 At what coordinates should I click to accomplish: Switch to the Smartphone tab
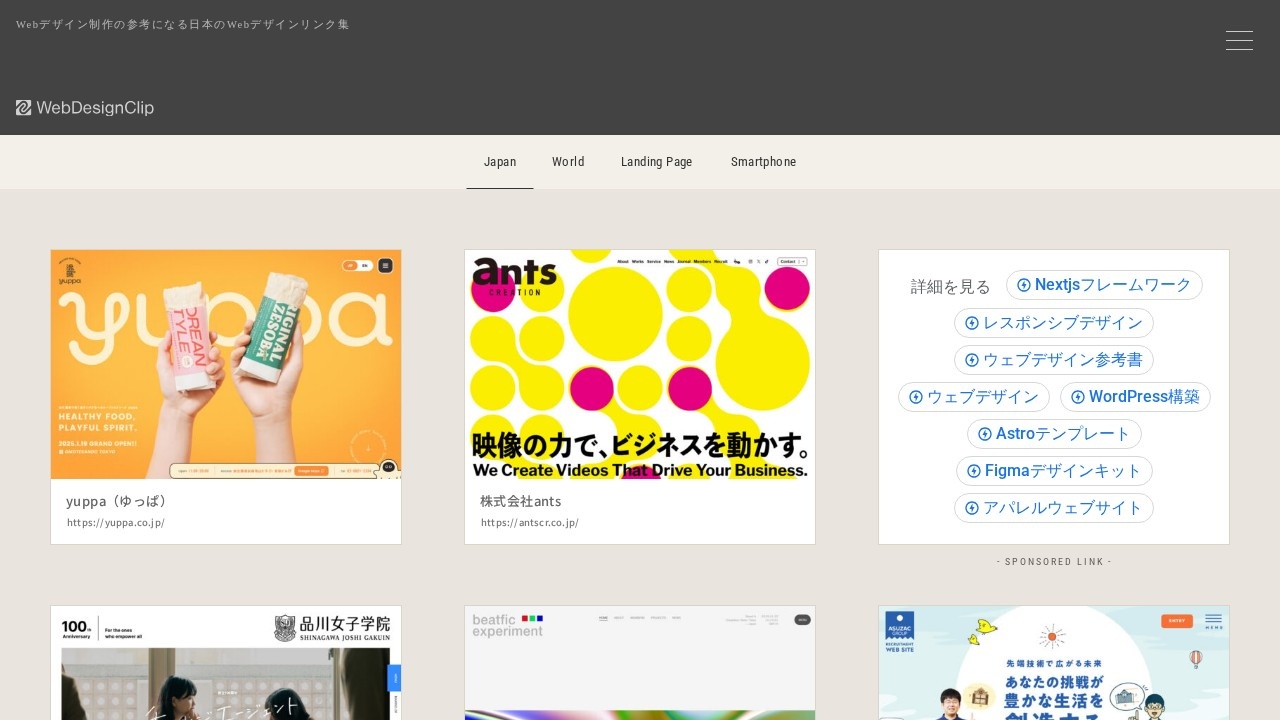point(764,162)
